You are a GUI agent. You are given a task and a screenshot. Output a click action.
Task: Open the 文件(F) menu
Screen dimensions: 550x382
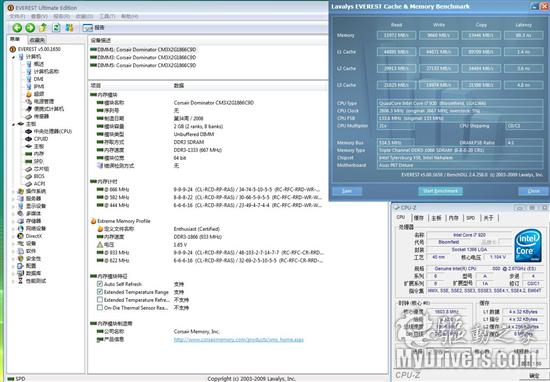click(x=17, y=16)
